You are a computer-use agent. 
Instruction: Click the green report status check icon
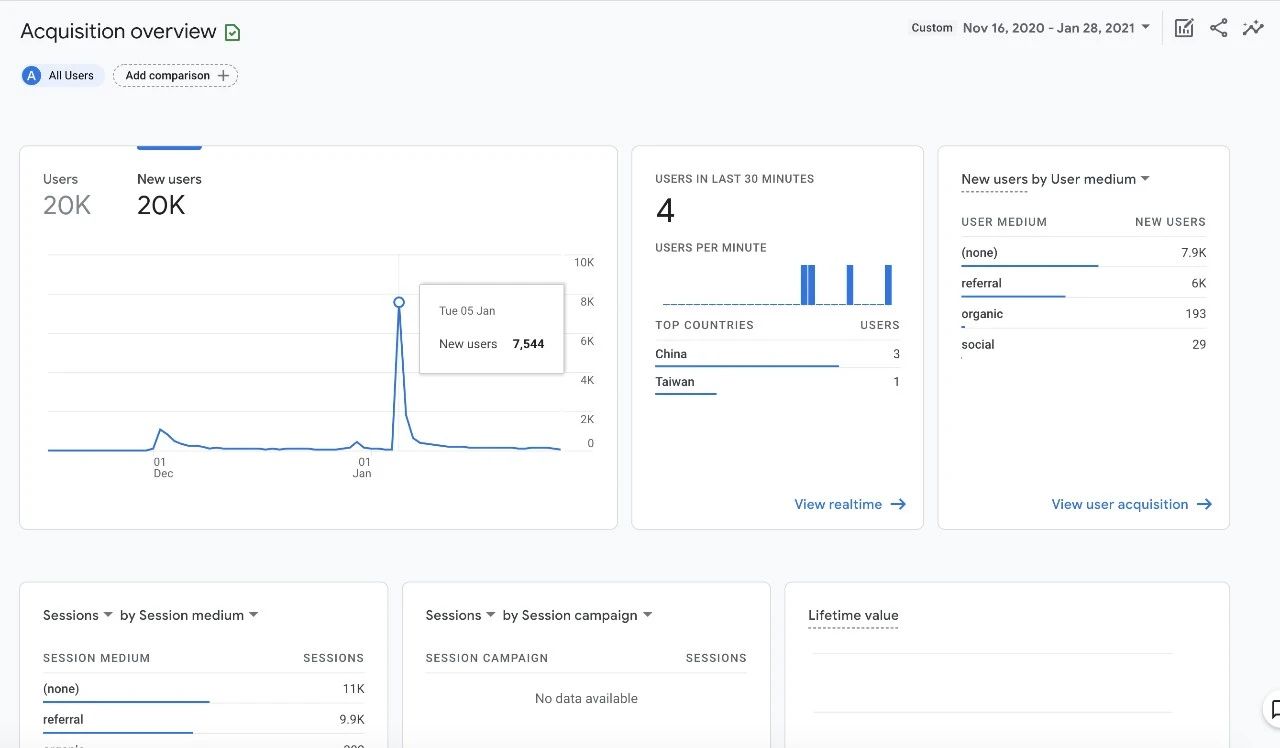232,33
